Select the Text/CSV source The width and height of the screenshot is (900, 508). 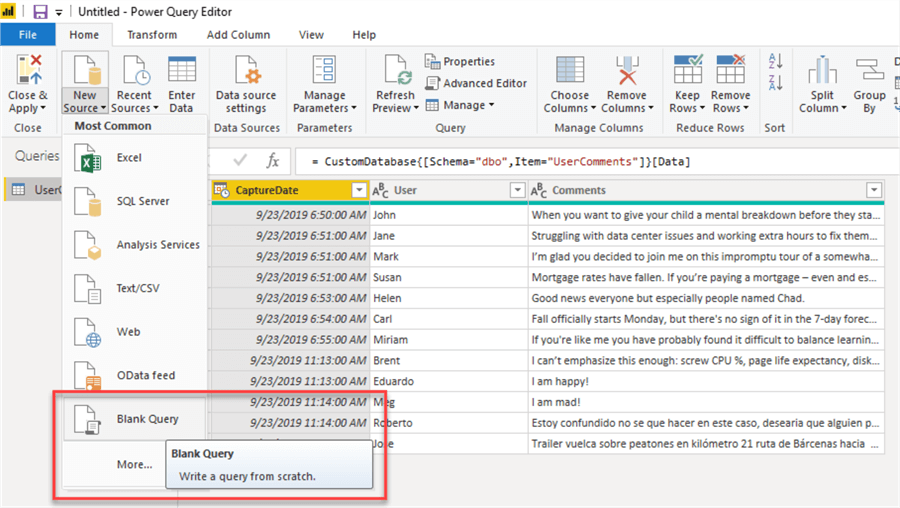click(134, 289)
